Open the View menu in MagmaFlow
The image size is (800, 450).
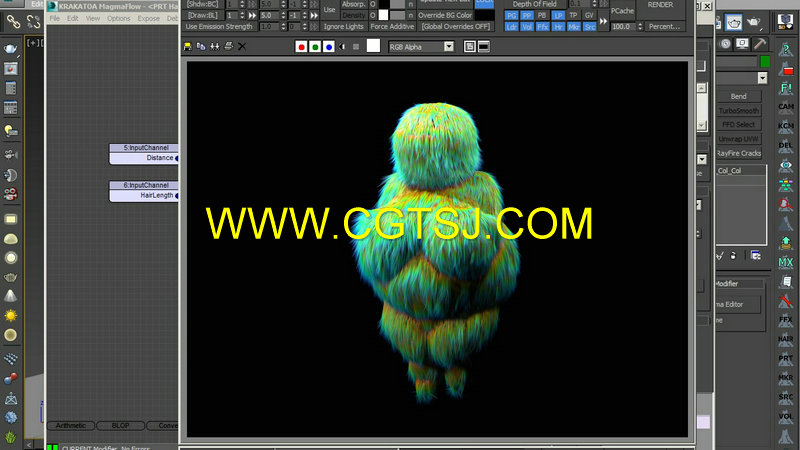pyautogui.click(x=93, y=18)
